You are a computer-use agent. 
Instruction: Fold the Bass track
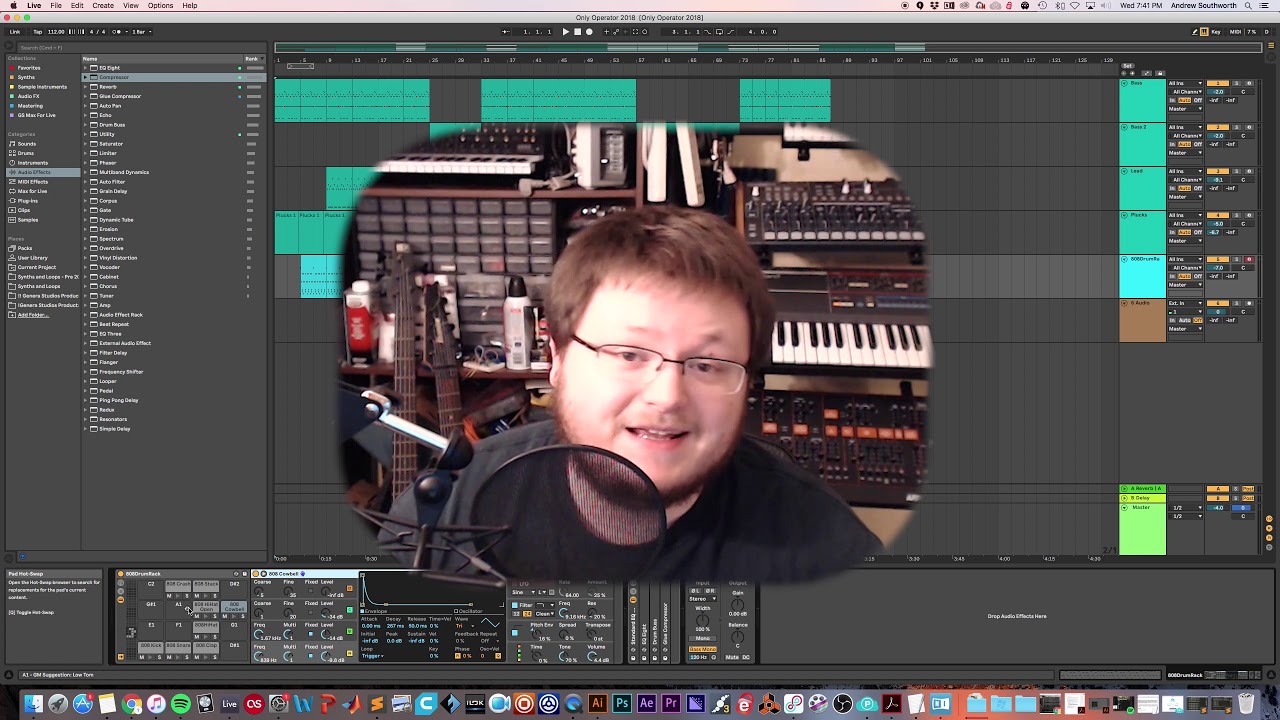tap(1124, 83)
